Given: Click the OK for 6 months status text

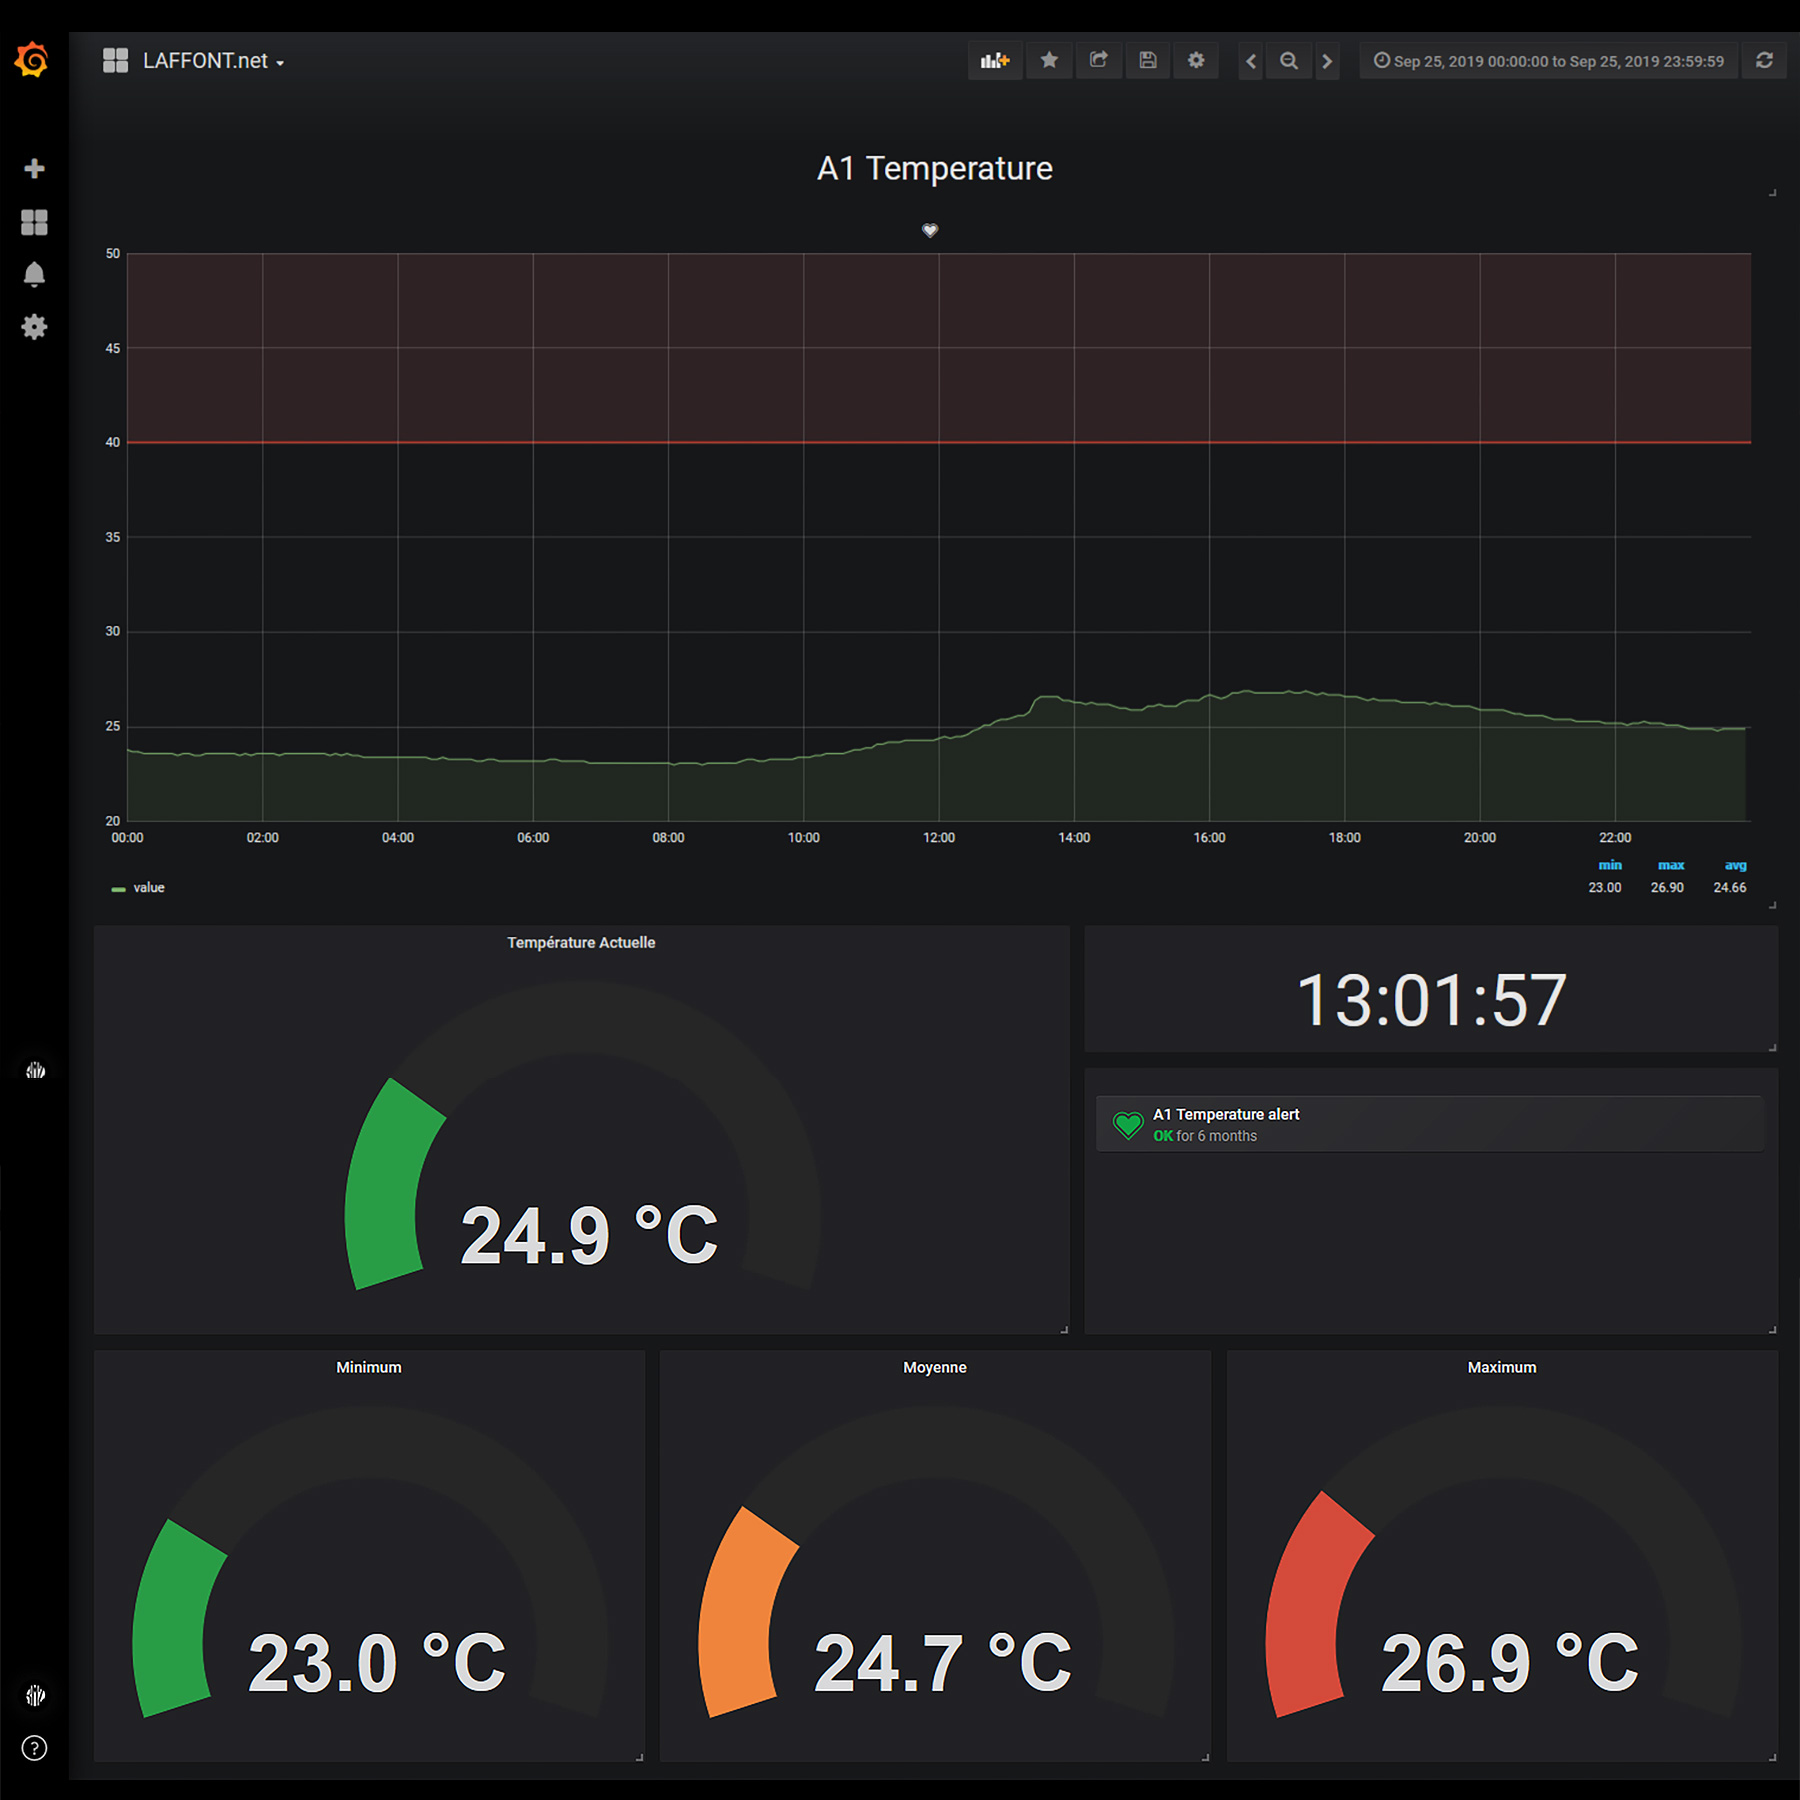Looking at the screenshot, I should 1205,1136.
